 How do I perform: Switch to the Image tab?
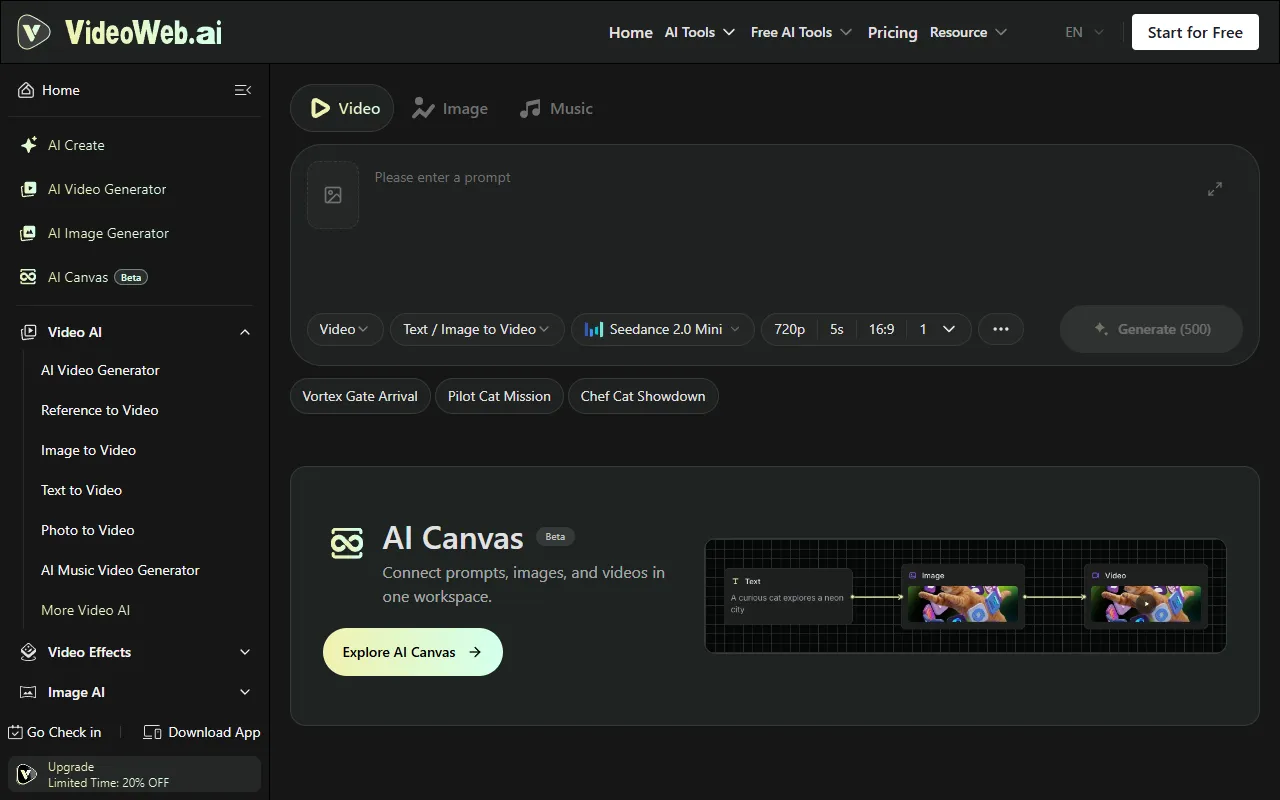click(x=450, y=108)
